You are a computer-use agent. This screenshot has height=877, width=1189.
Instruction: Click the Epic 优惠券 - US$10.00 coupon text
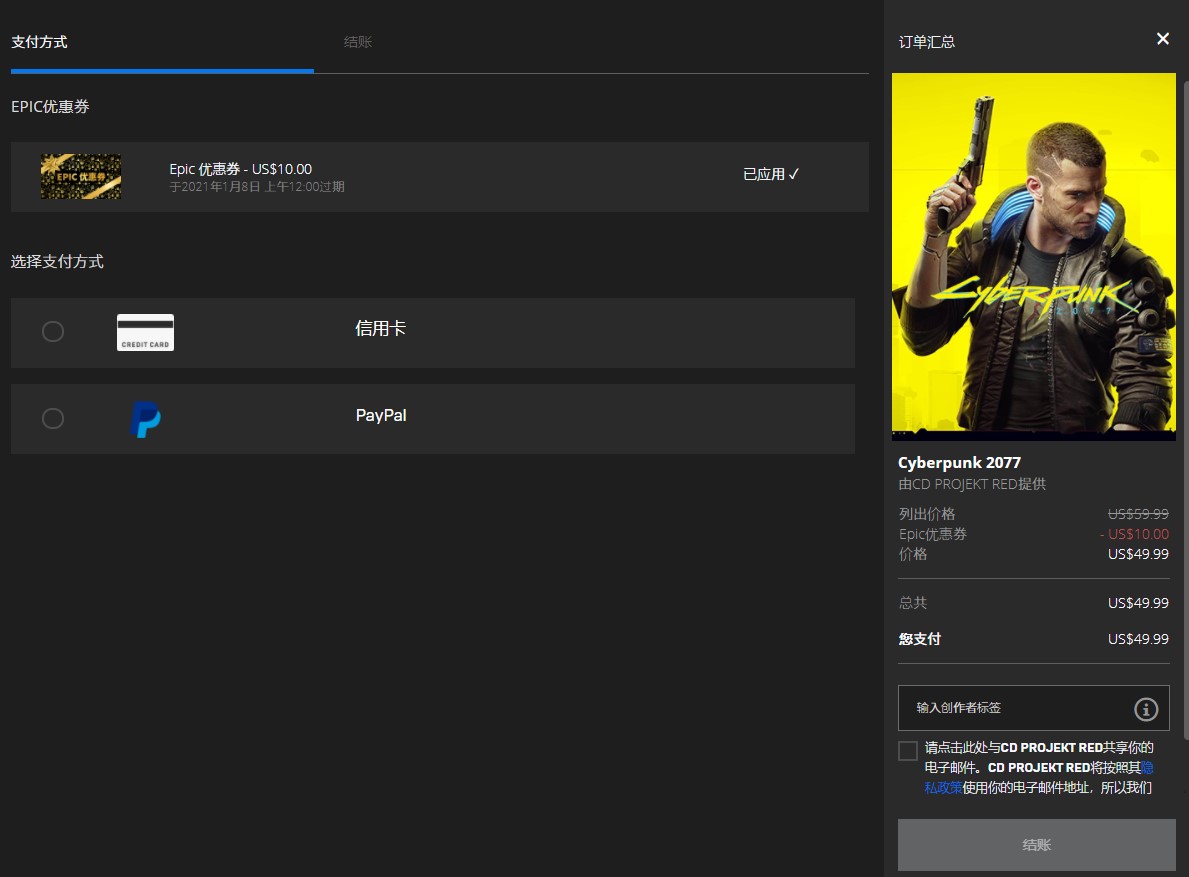[240, 169]
